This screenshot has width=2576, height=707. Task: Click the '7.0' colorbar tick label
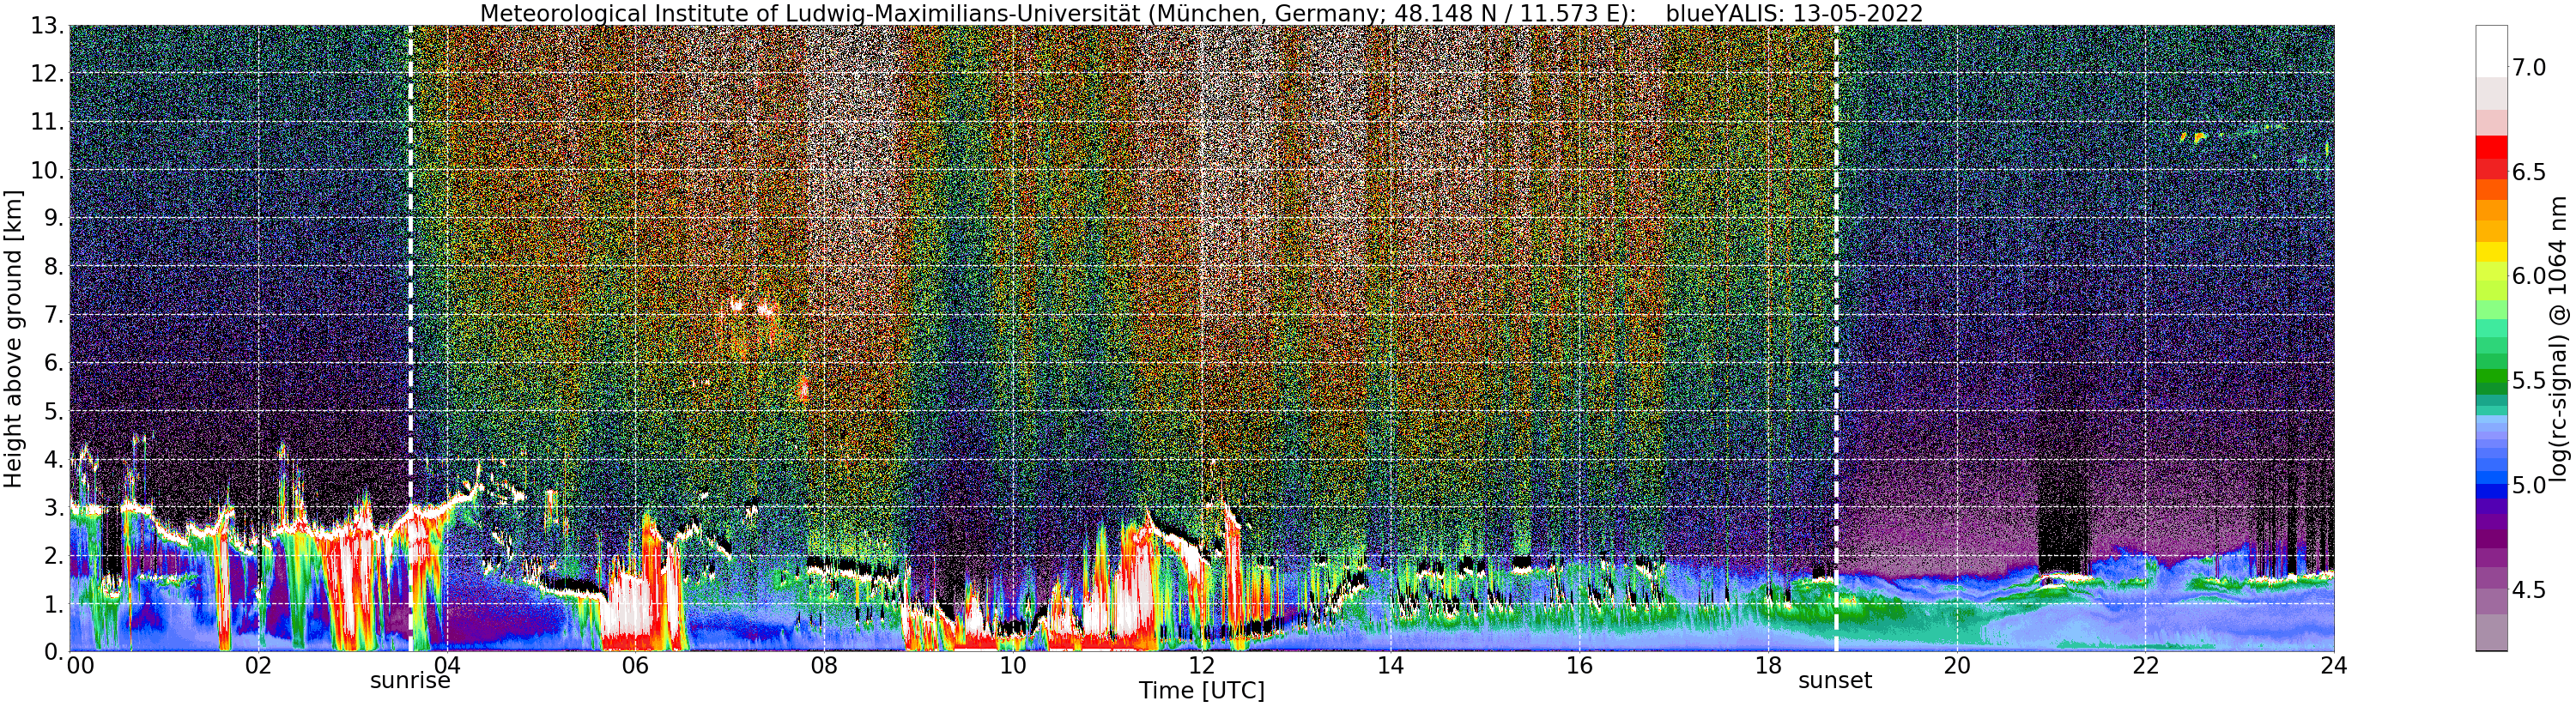coord(2529,68)
